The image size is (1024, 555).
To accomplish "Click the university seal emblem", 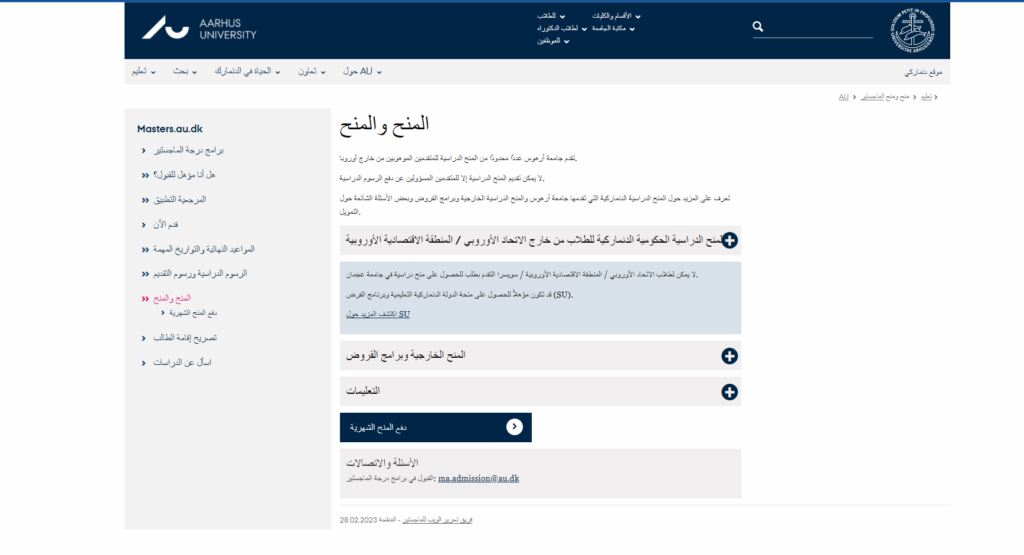I will pyautogui.click(x=911, y=30).
